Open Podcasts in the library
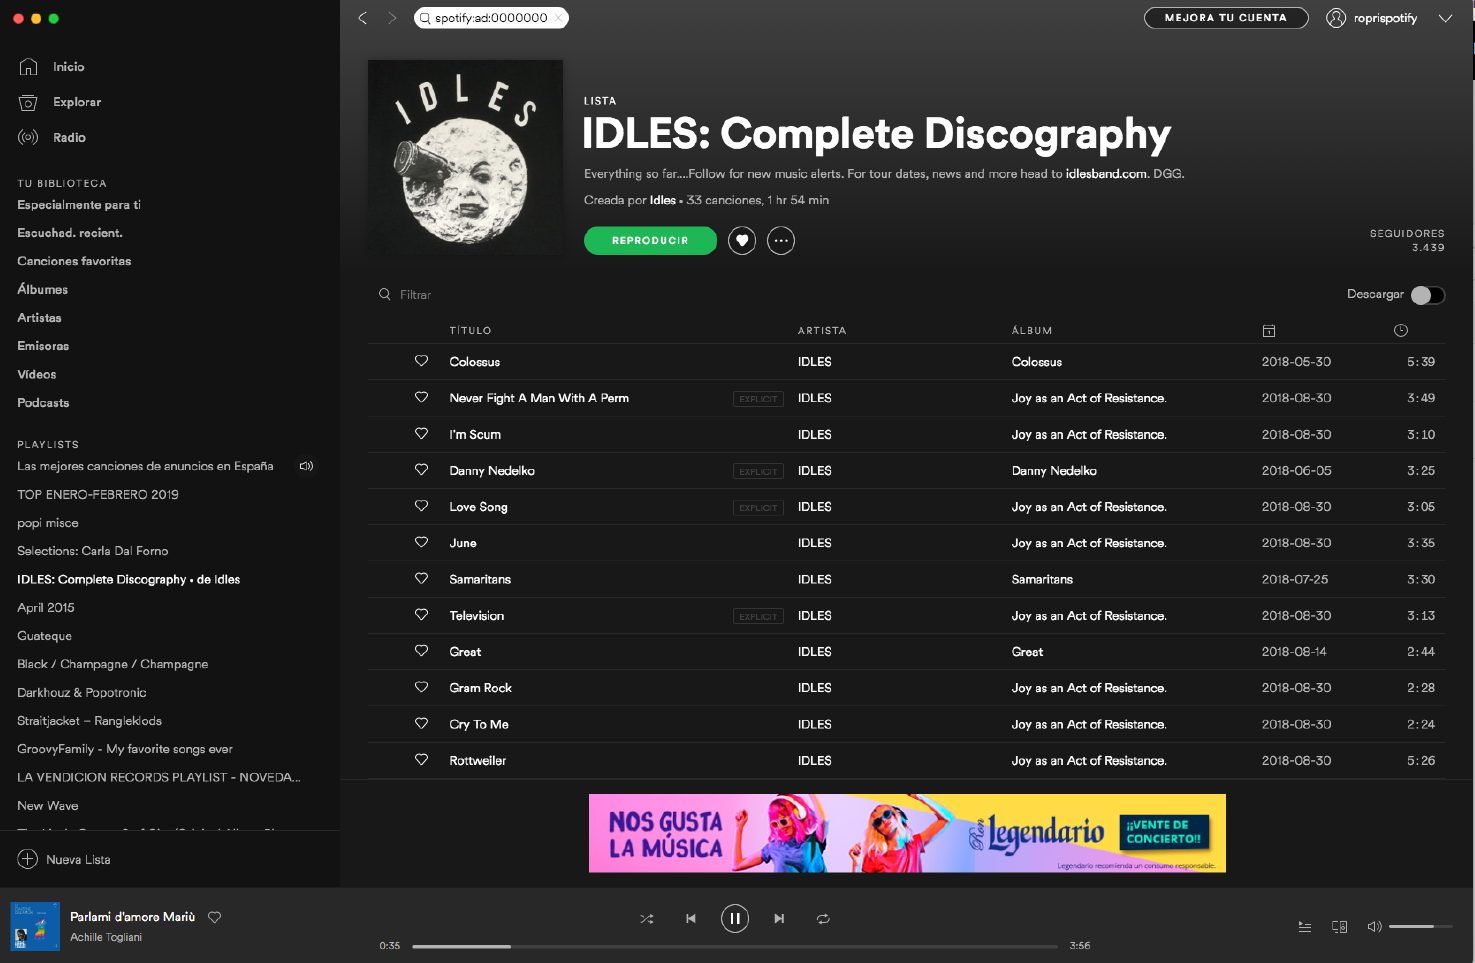 click(x=43, y=403)
